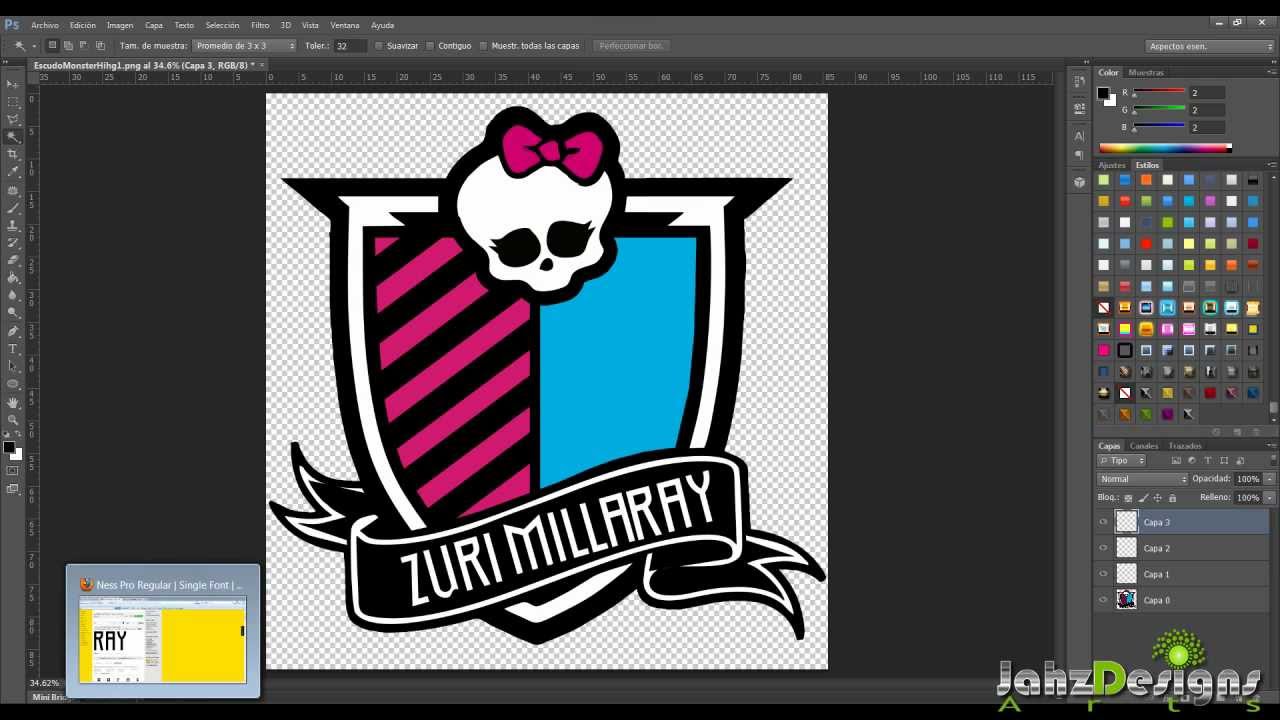Open the layer filter Tipo dropdown

click(1122, 461)
